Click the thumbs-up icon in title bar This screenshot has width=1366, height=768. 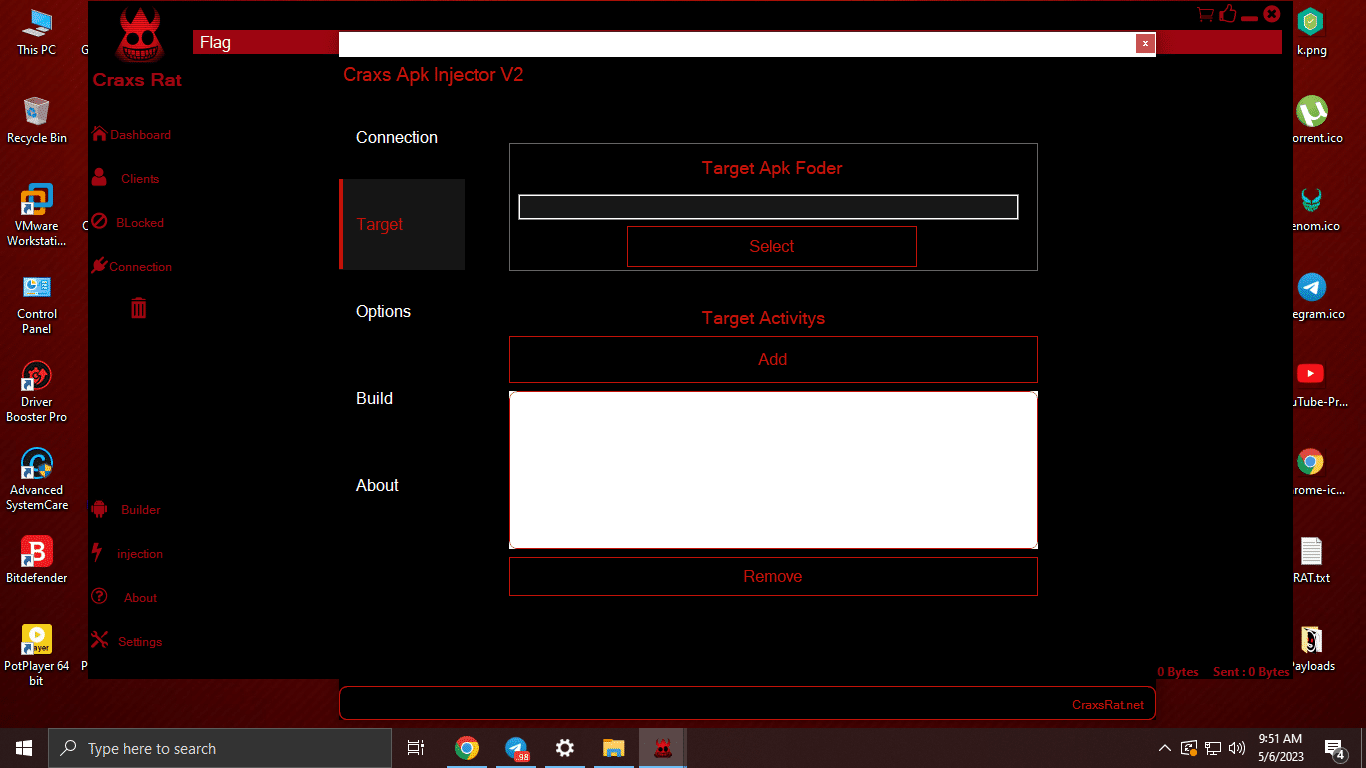1228,14
